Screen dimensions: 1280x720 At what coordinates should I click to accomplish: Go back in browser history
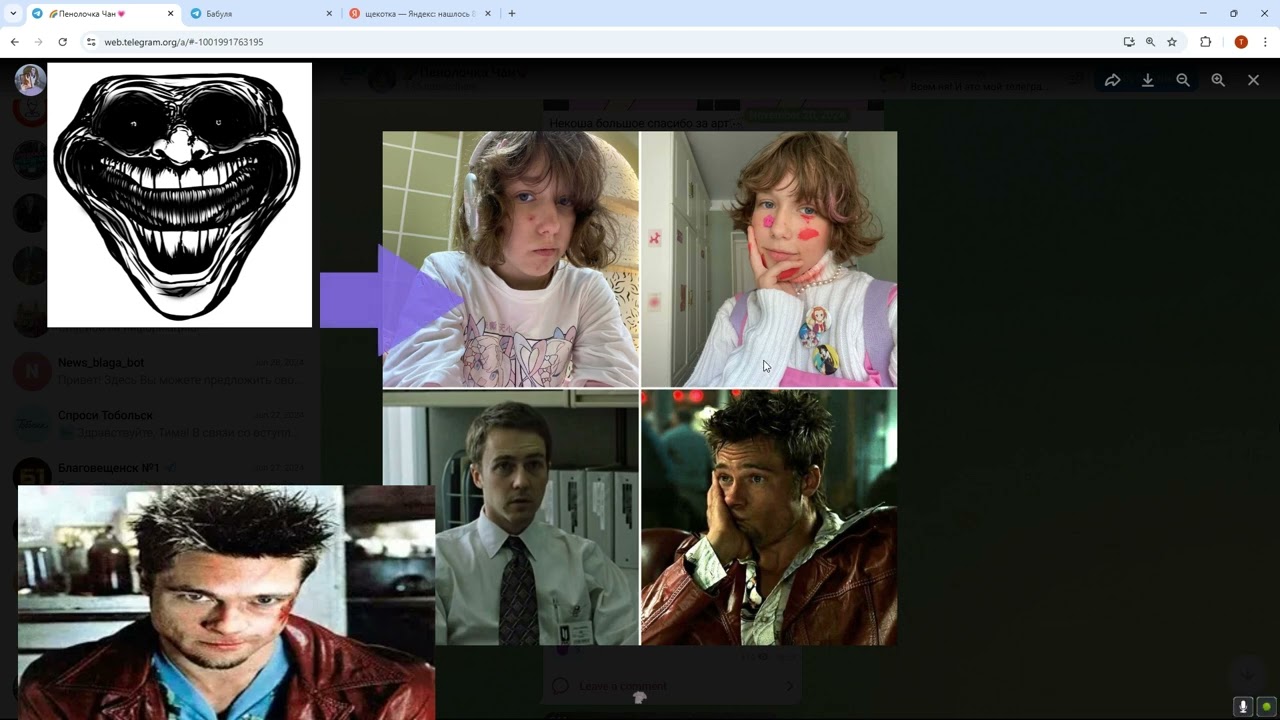(x=14, y=42)
